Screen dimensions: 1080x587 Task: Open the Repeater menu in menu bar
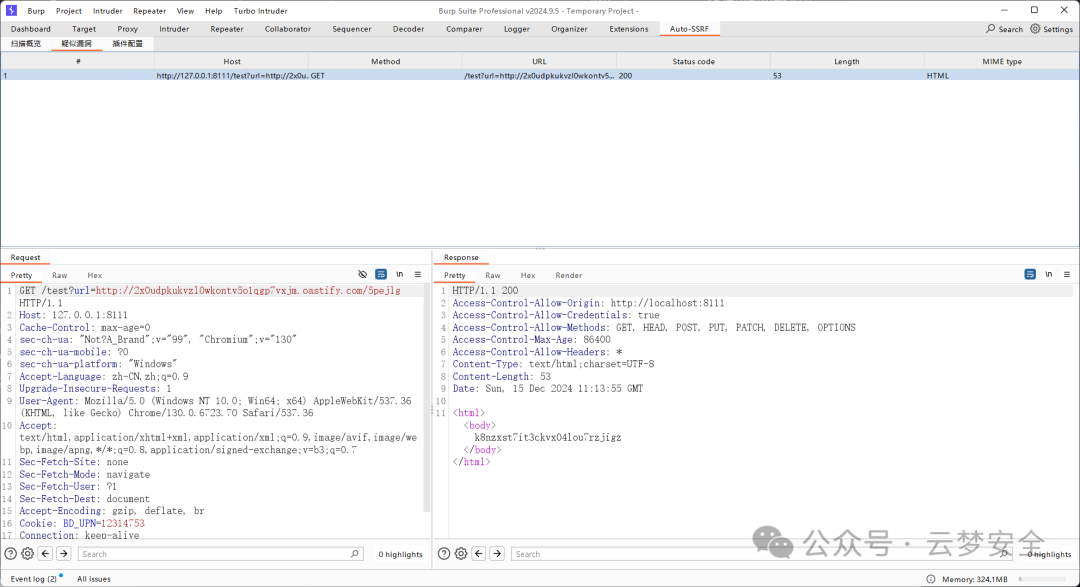(x=149, y=11)
